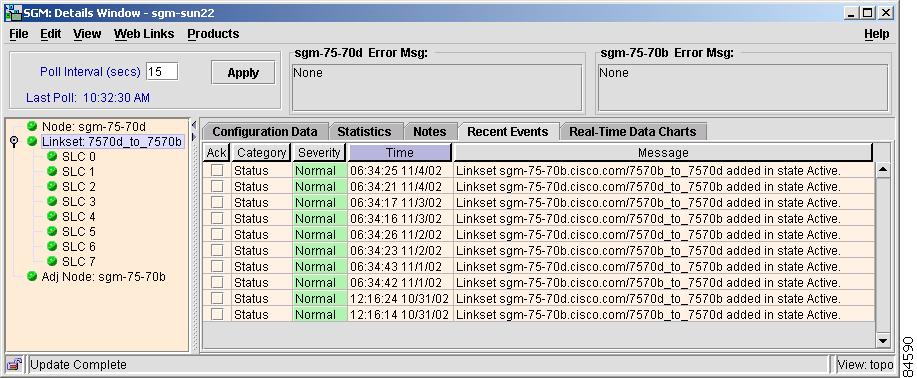917x378 pixels.
Task: Click the green status icon of SLC 5
Action: 52,231
